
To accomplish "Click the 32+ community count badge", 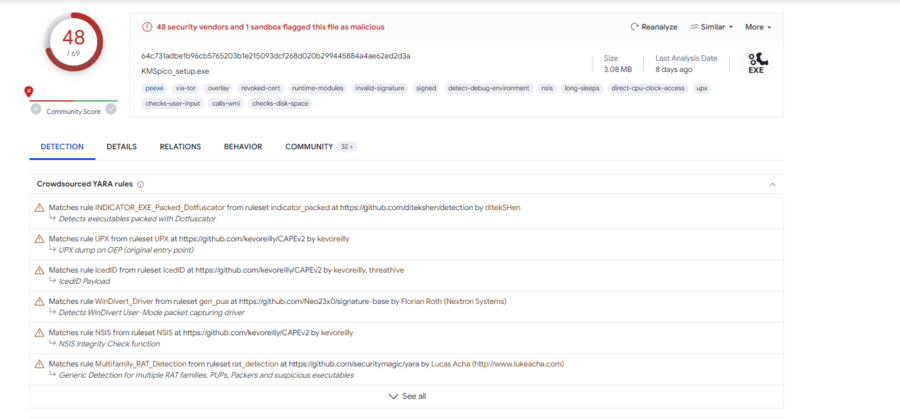I will point(347,147).
